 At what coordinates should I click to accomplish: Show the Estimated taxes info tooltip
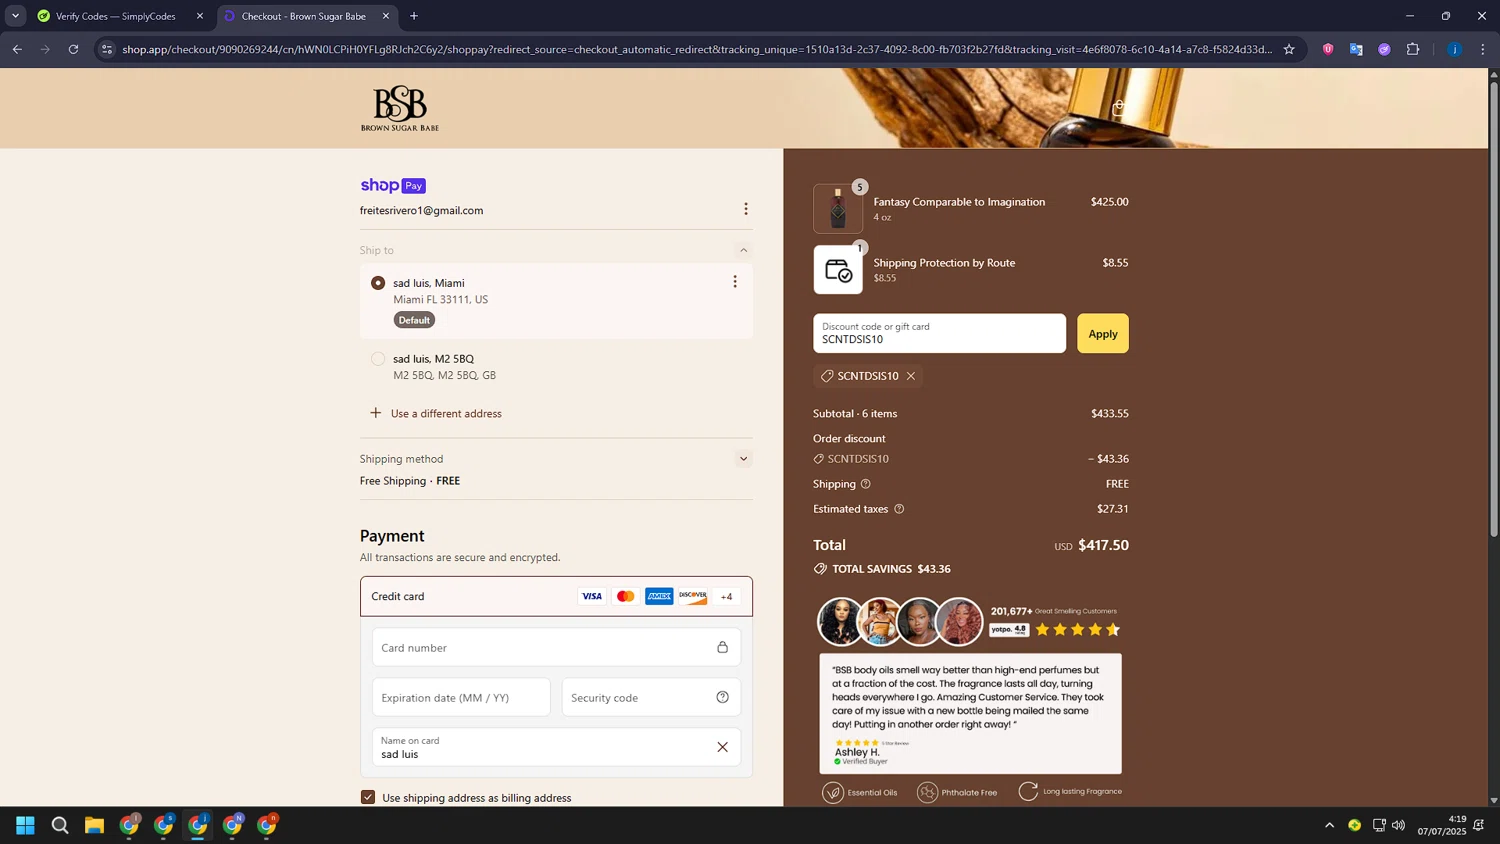(899, 509)
